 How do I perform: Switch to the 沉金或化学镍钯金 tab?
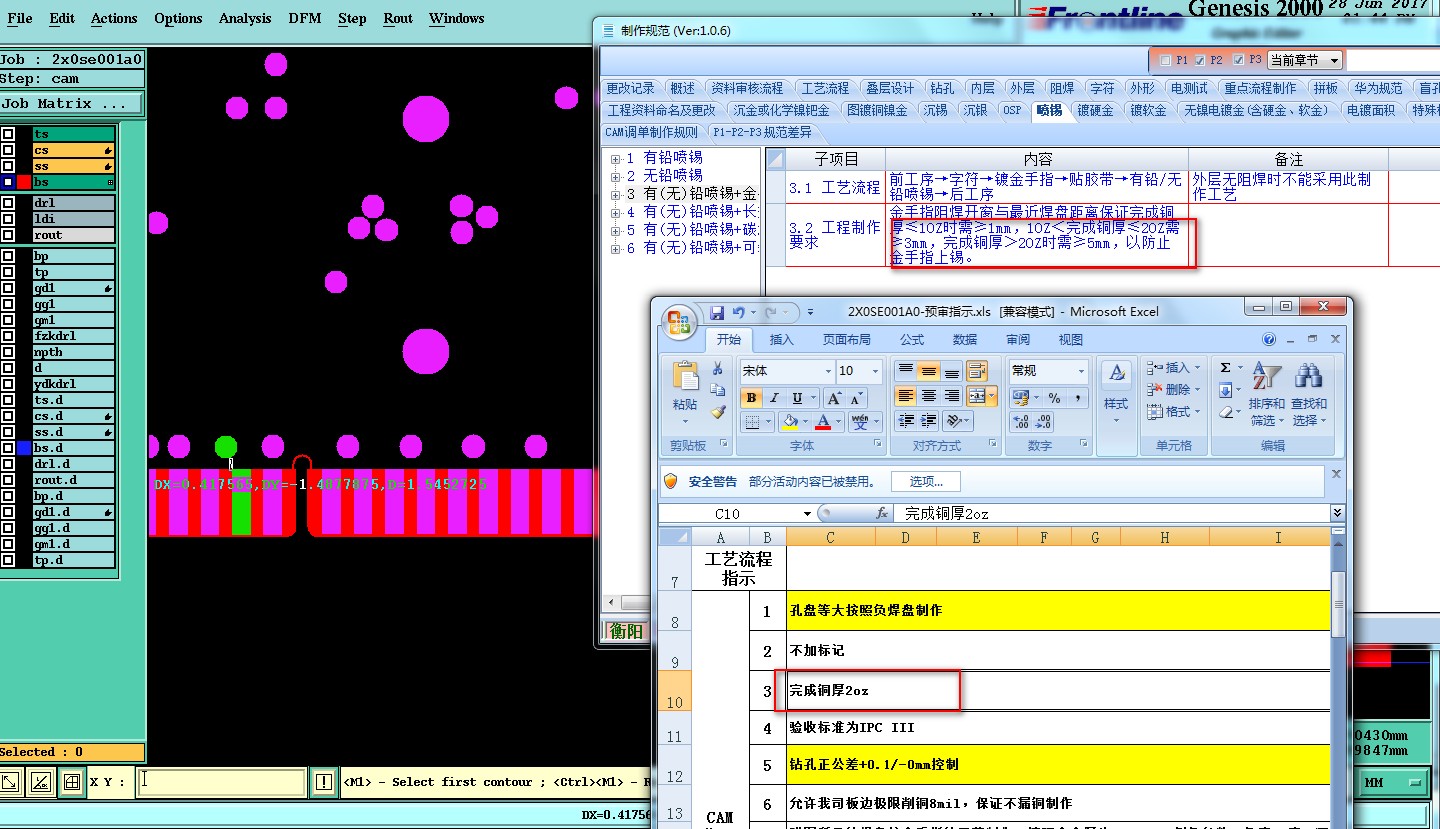point(781,110)
